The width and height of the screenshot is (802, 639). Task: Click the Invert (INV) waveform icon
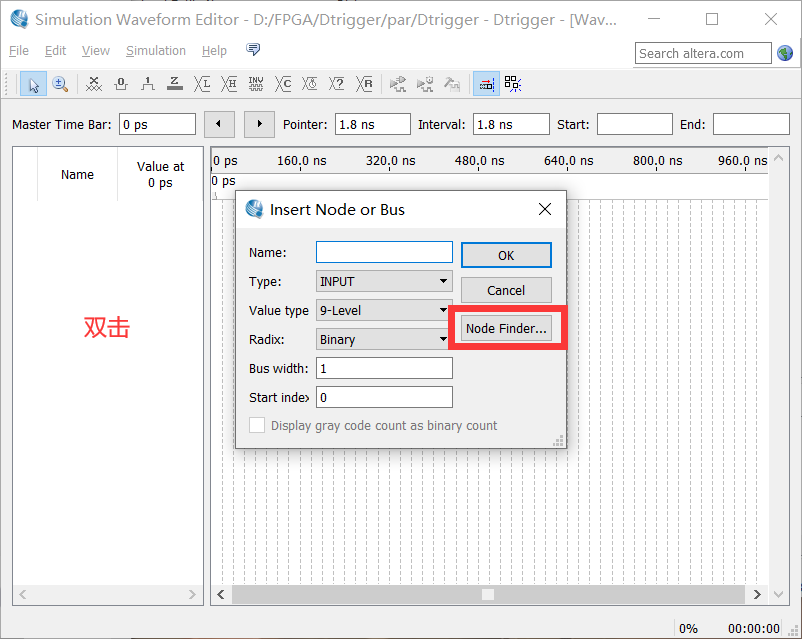click(x=256, y=84)
